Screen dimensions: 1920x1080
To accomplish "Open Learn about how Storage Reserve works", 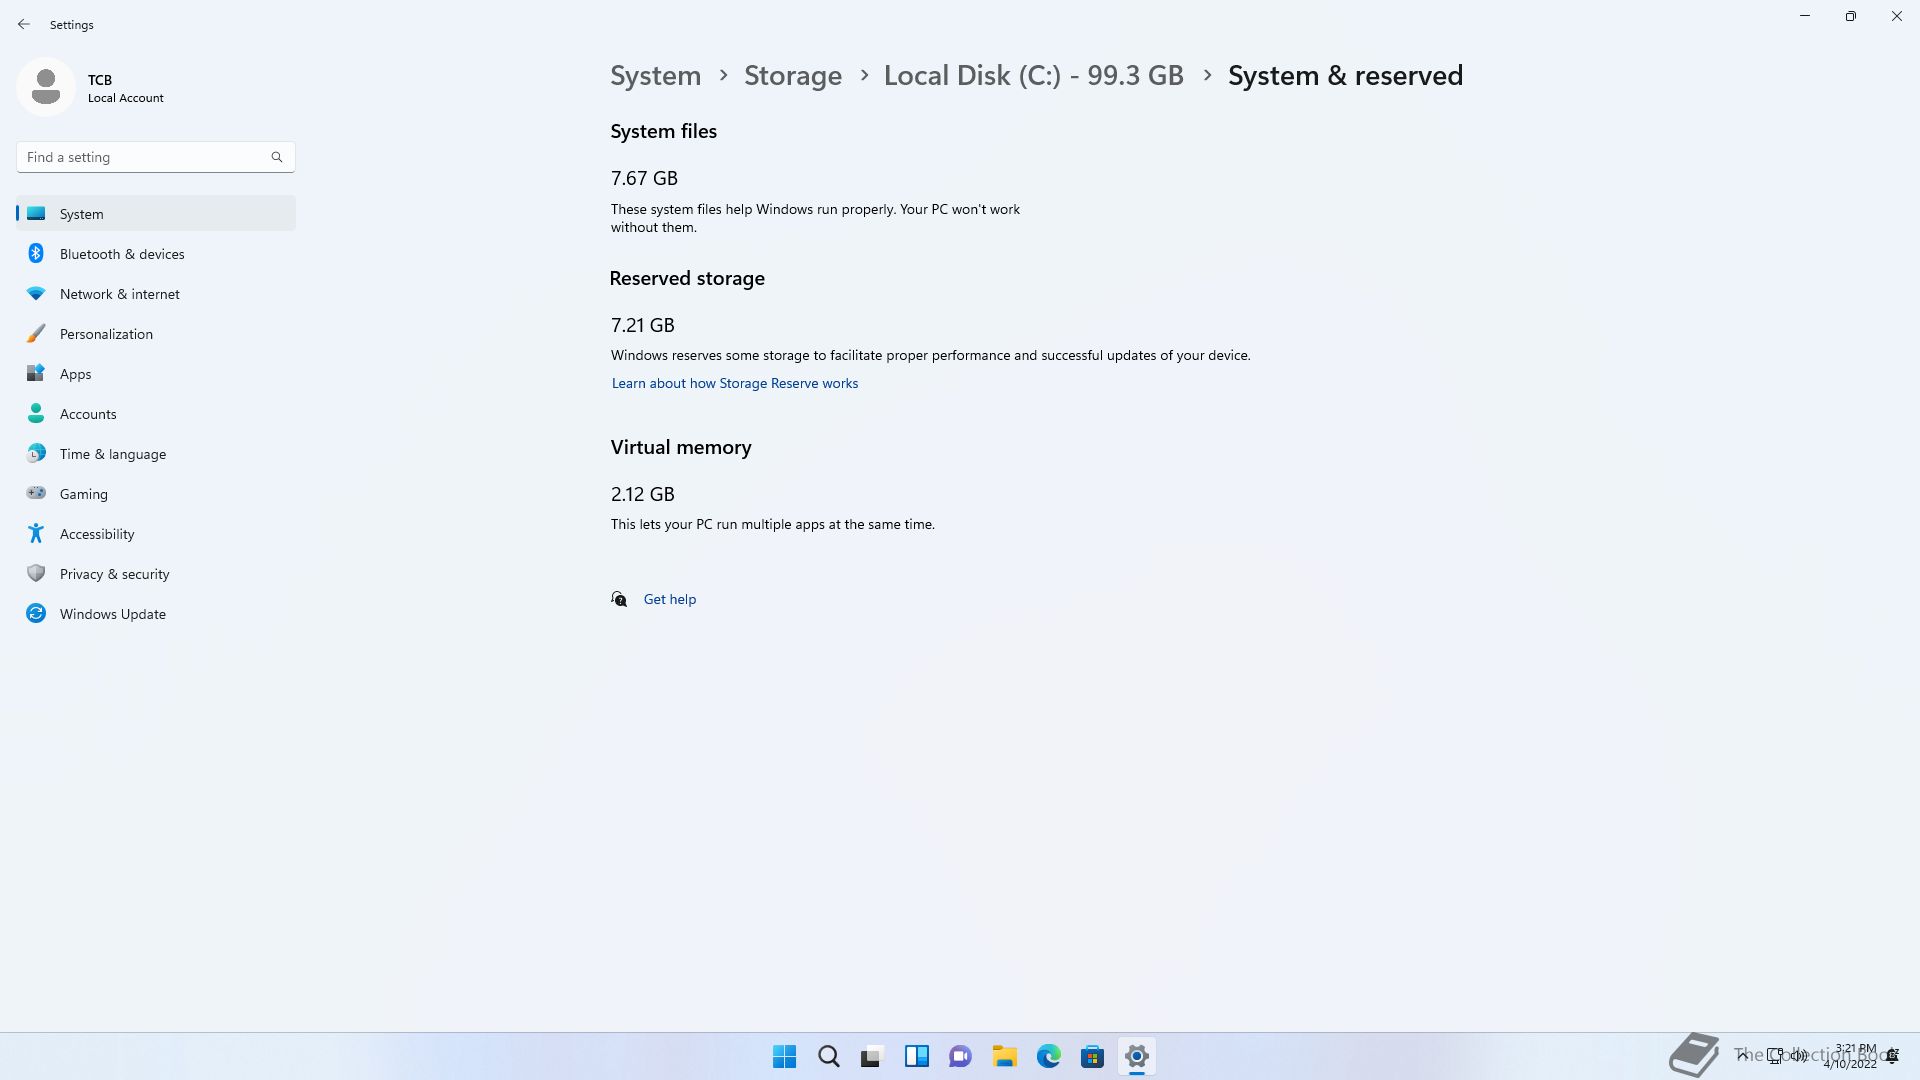I will point(735,383).
